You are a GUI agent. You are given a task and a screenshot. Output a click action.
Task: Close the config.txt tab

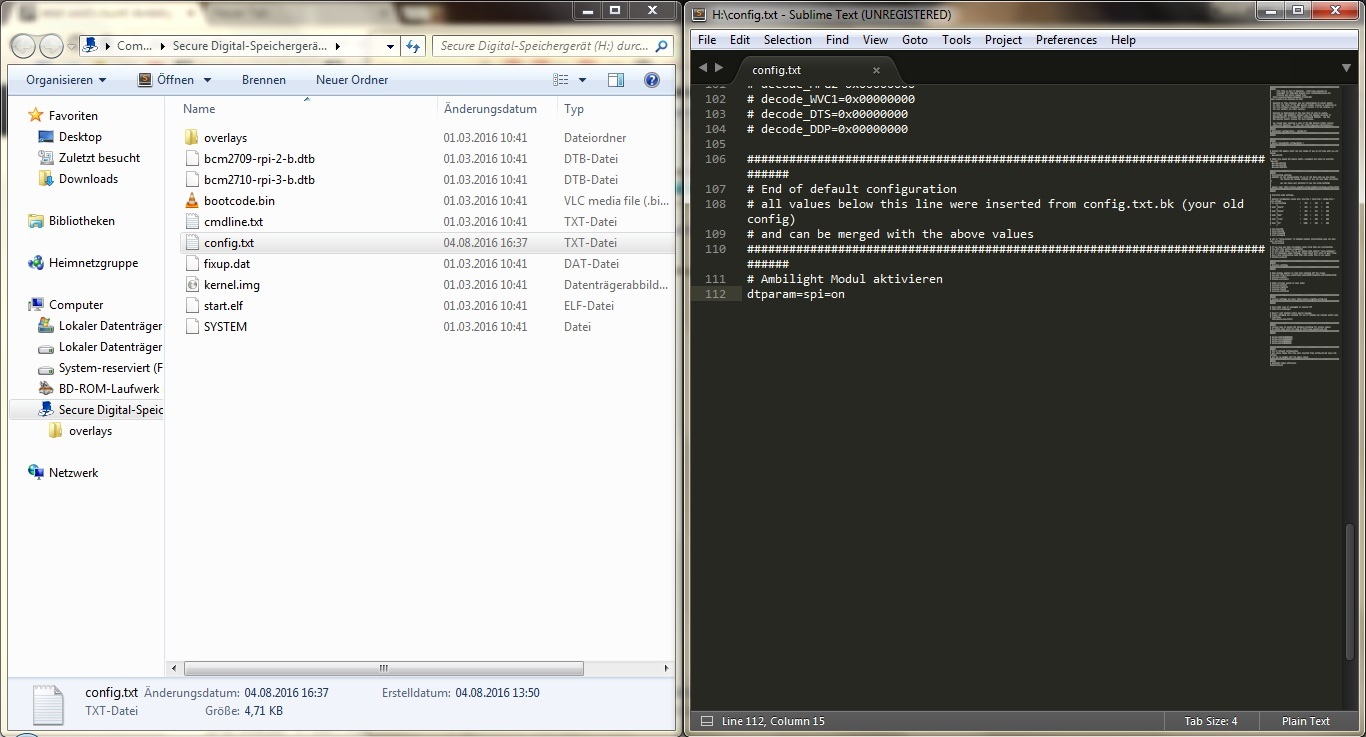coord(877,70)
